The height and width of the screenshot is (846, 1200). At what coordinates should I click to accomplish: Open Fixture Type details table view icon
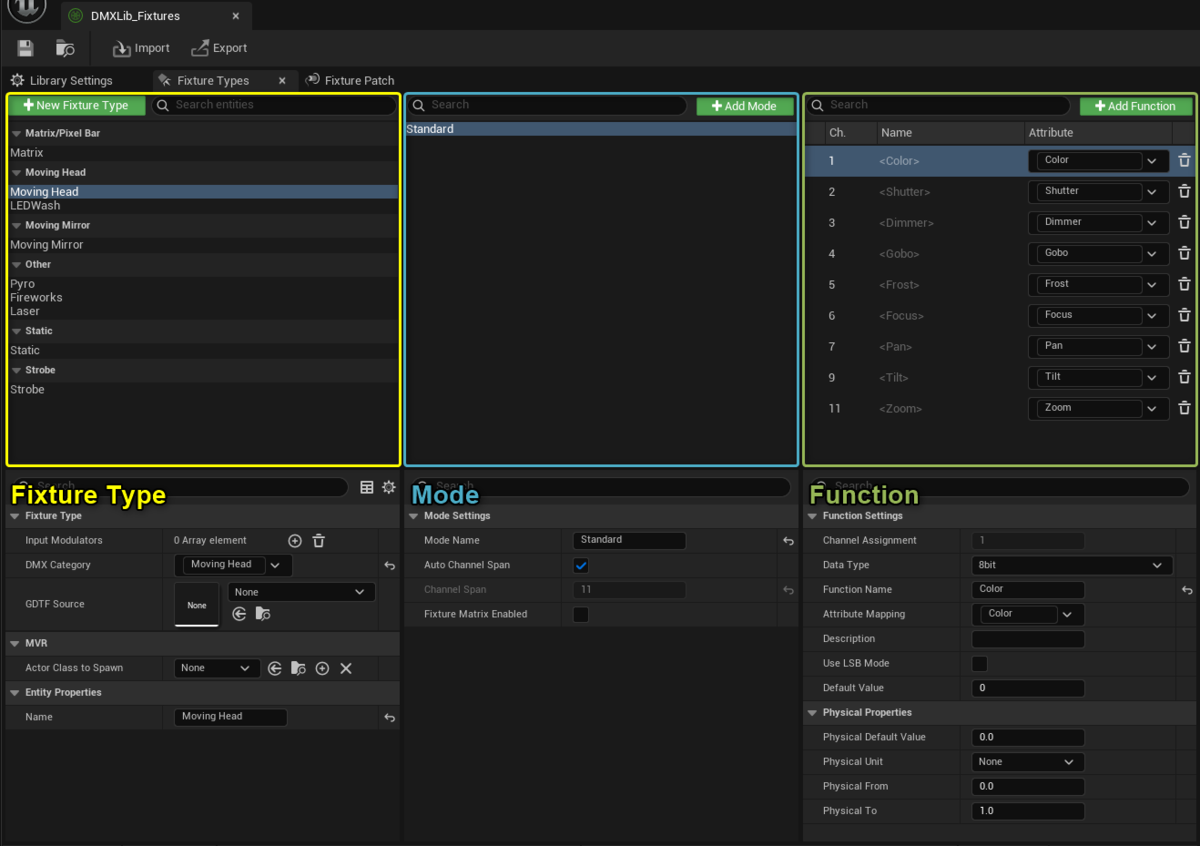click(367, 487)
